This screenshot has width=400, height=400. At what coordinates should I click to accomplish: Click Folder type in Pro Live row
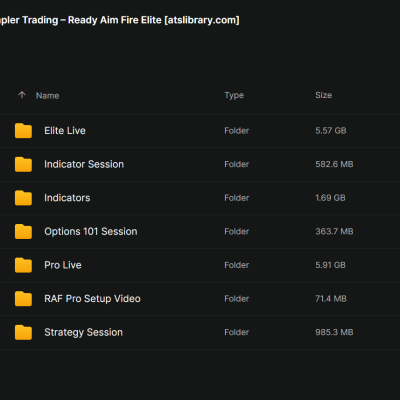pos(237,265)
